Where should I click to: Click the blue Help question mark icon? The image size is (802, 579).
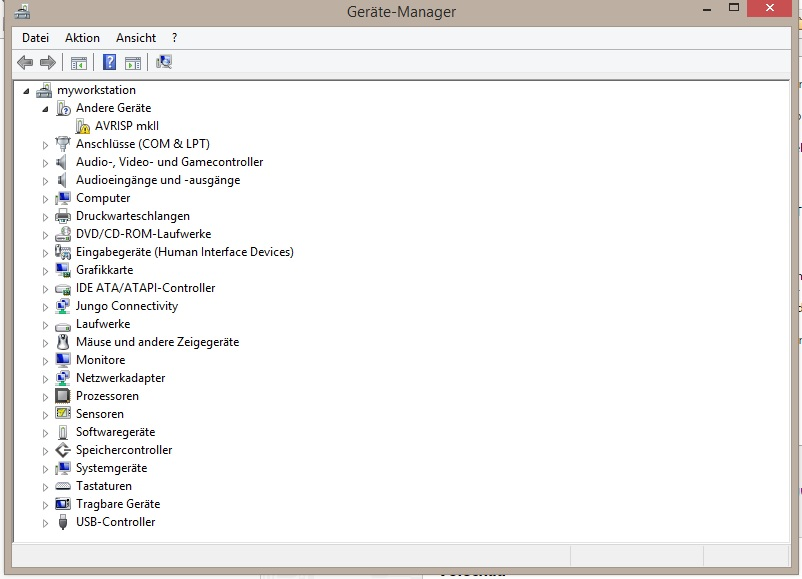click(x=109, y=62)
